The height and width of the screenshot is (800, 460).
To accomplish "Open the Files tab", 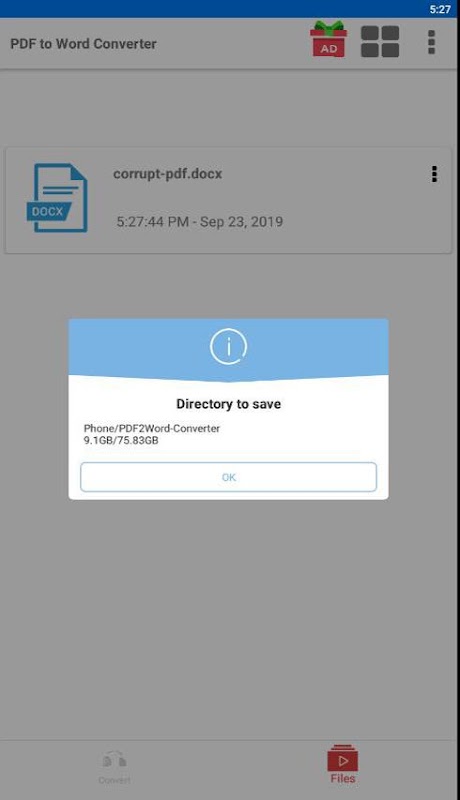I will pos(343,765).
